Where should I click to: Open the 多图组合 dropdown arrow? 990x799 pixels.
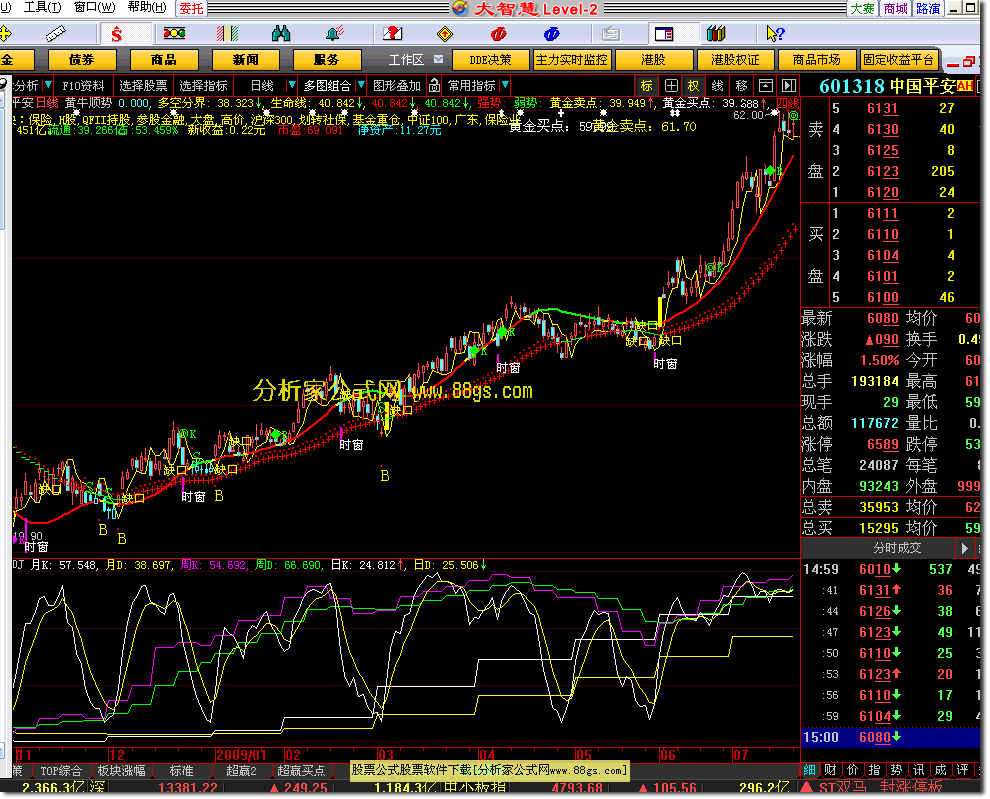click(361, 85)
